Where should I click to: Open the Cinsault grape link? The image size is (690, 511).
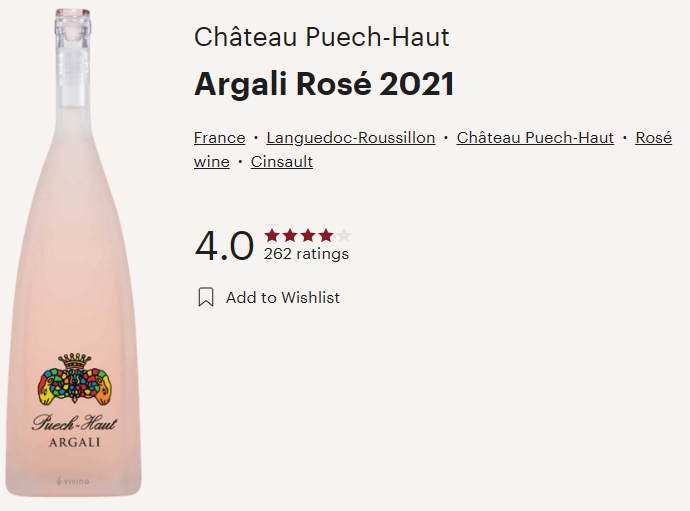pyautogui.click(x=282, y=162)
